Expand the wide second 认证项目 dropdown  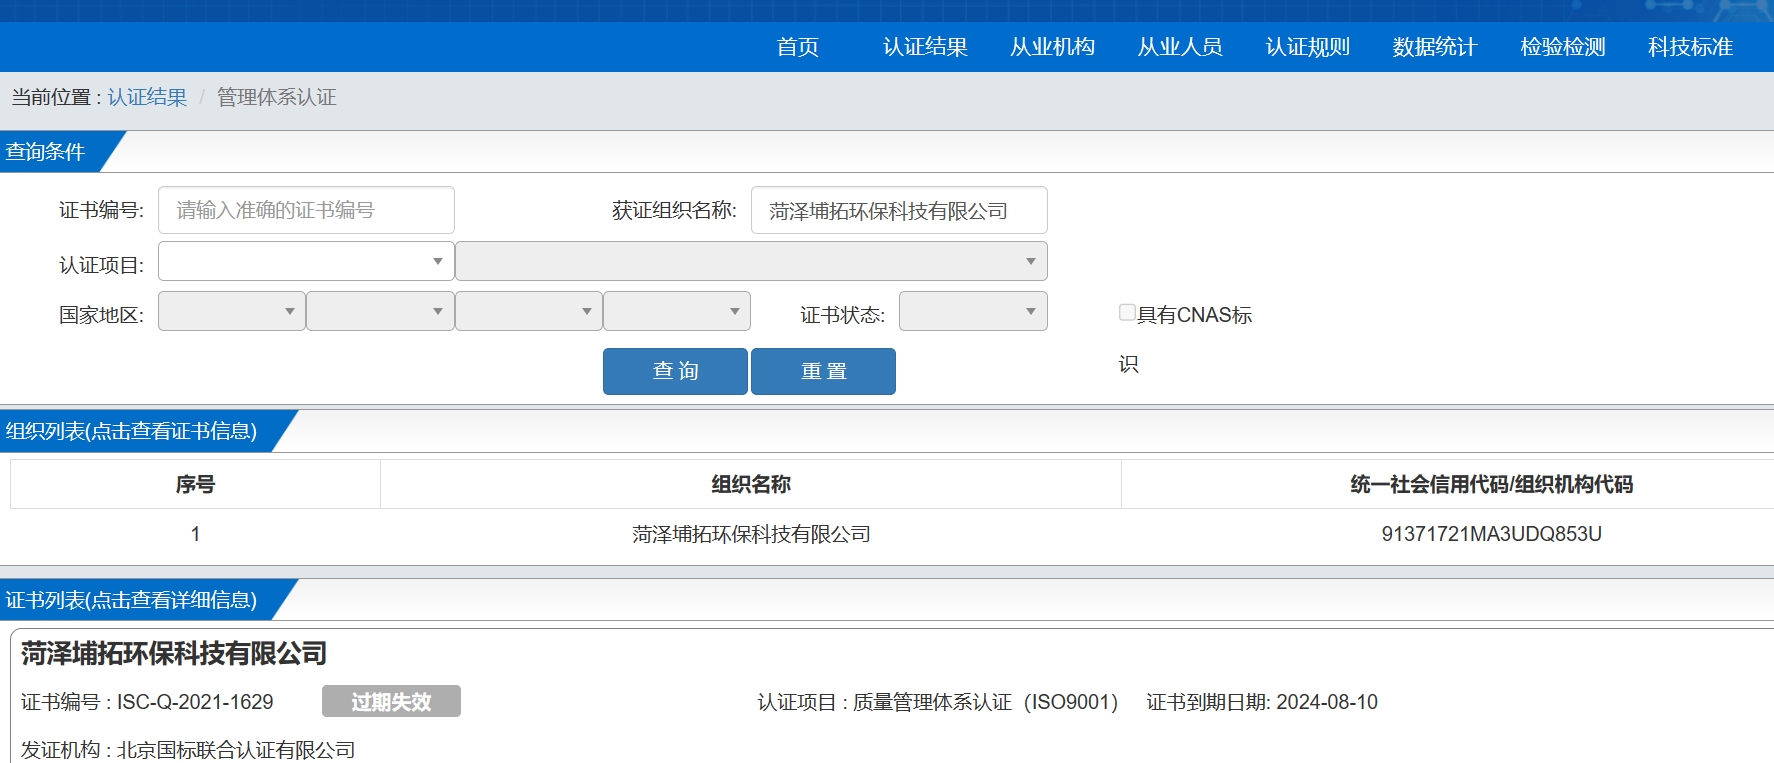pos(751,261)
